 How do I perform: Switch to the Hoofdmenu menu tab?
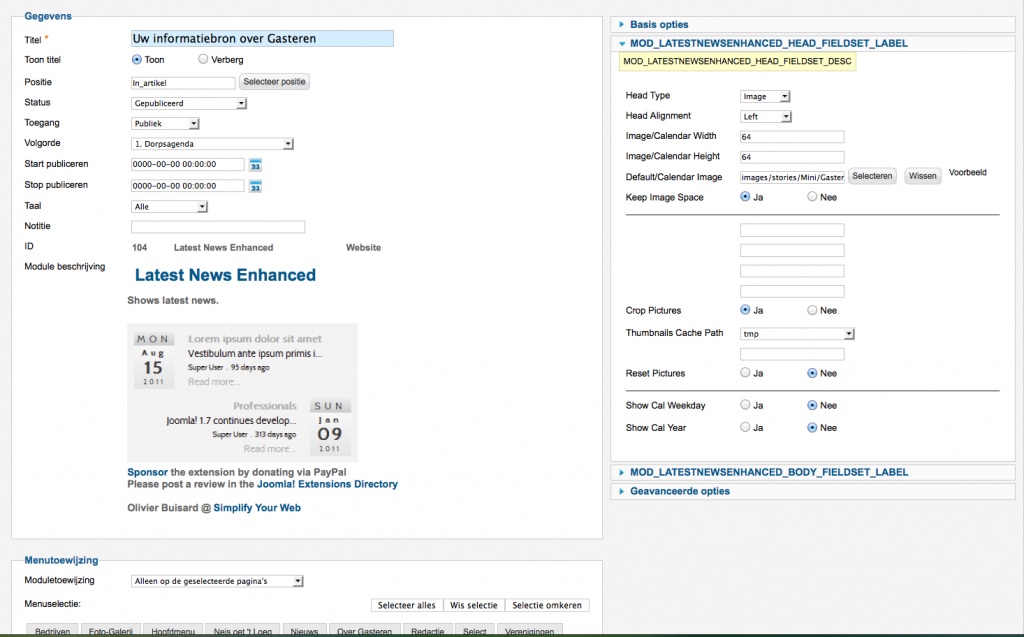click(173, 631)
